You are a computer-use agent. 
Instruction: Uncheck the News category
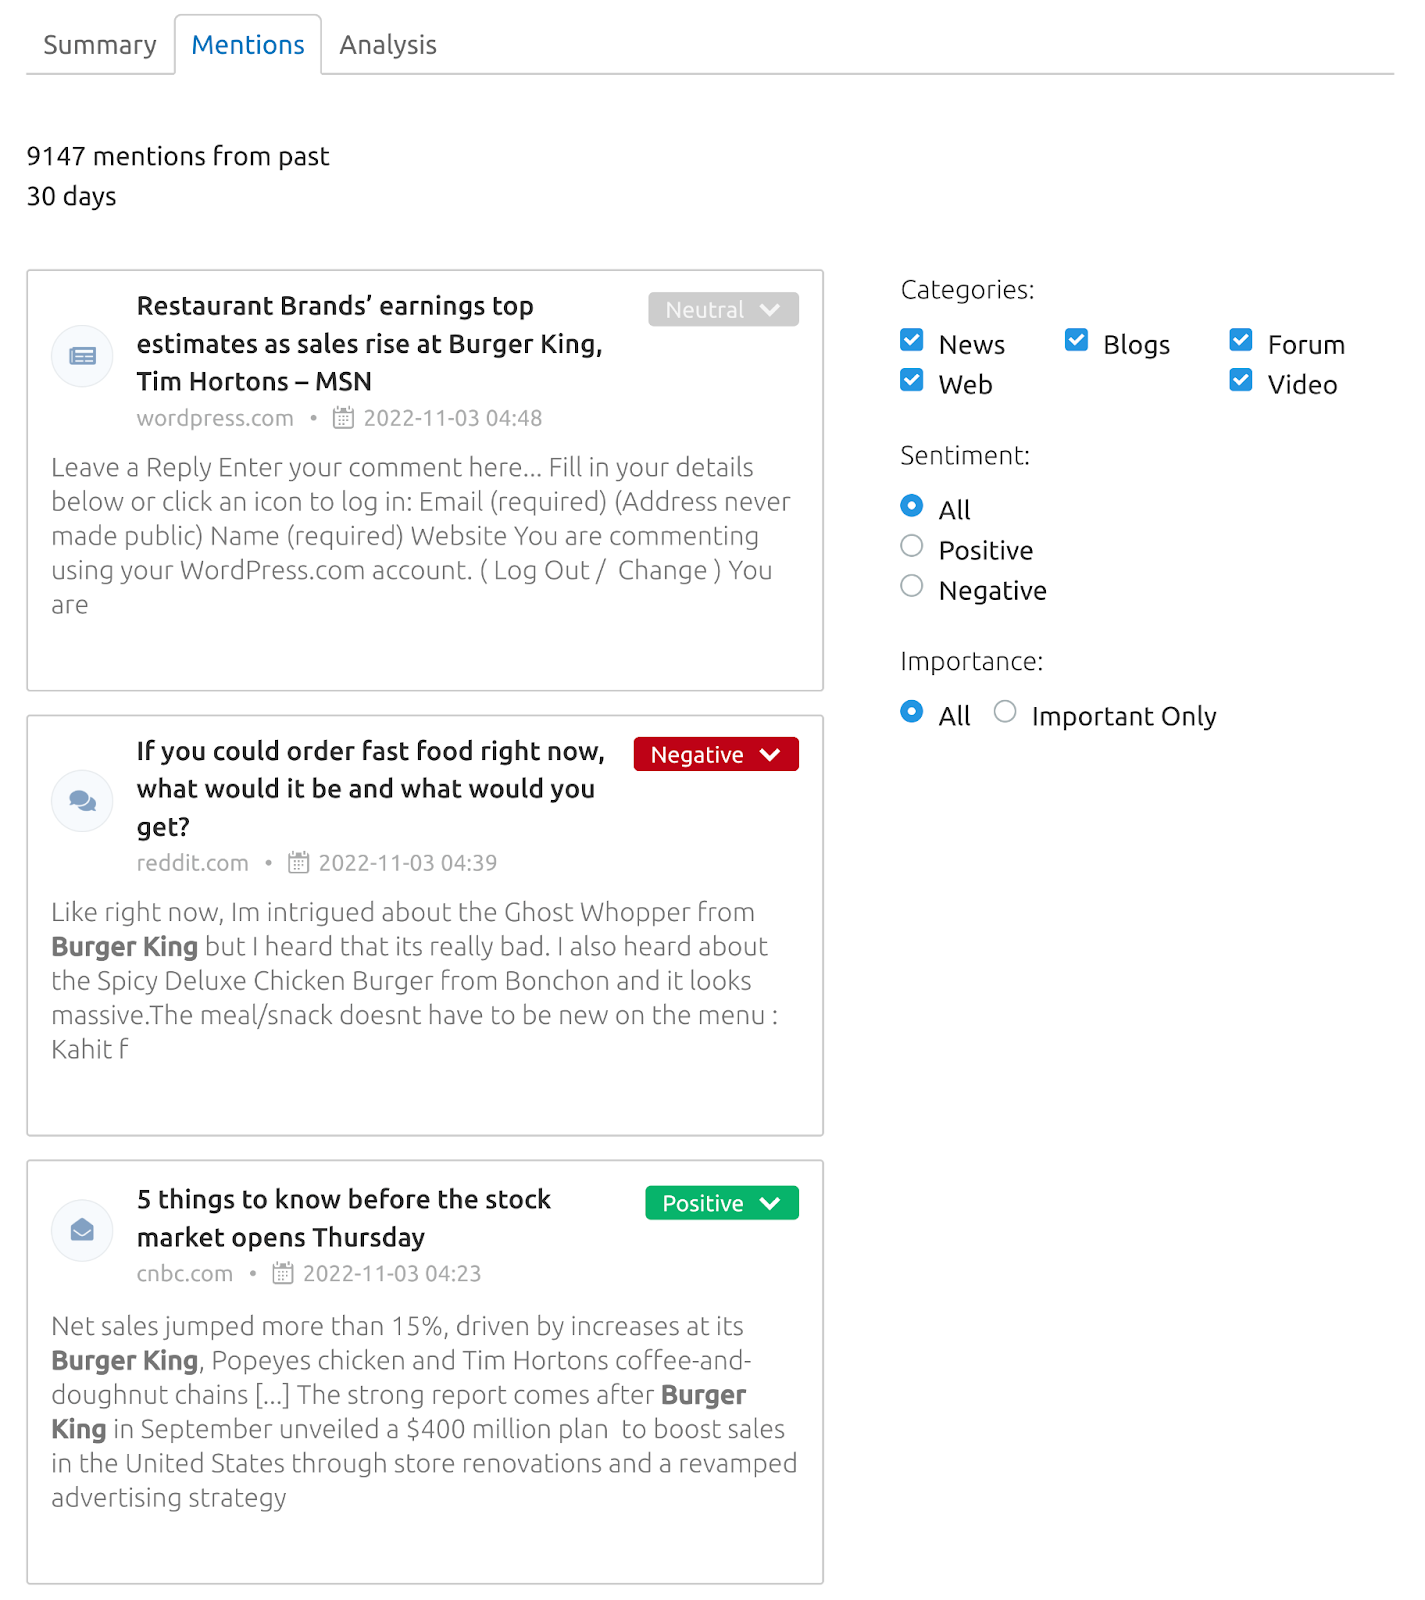click(x=911, y=340)
